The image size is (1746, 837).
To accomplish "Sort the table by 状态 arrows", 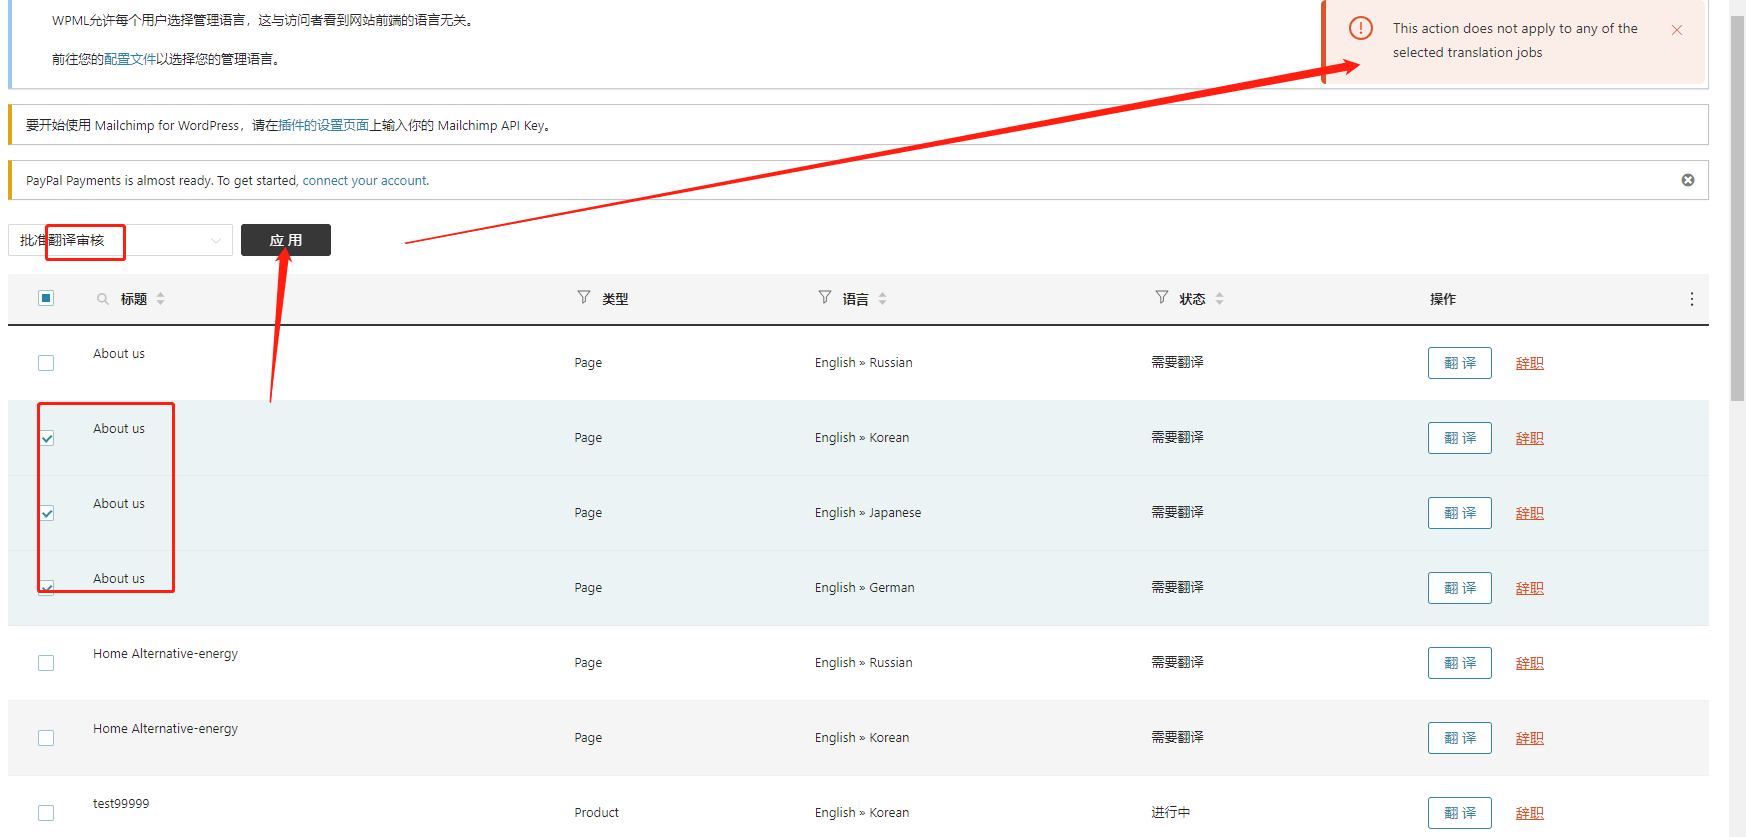I will (x=1219, y=299).
